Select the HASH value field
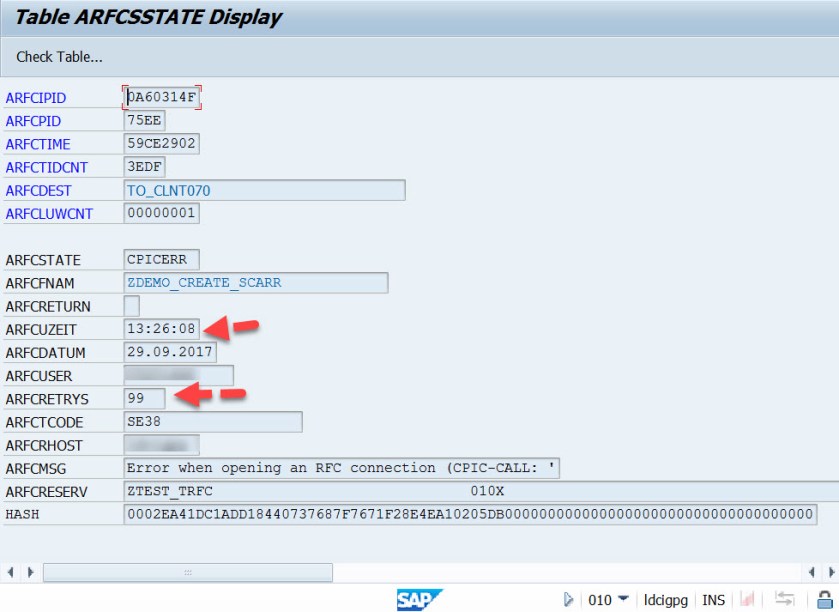Screen dimensions: 839x612 tap(470, 514)
